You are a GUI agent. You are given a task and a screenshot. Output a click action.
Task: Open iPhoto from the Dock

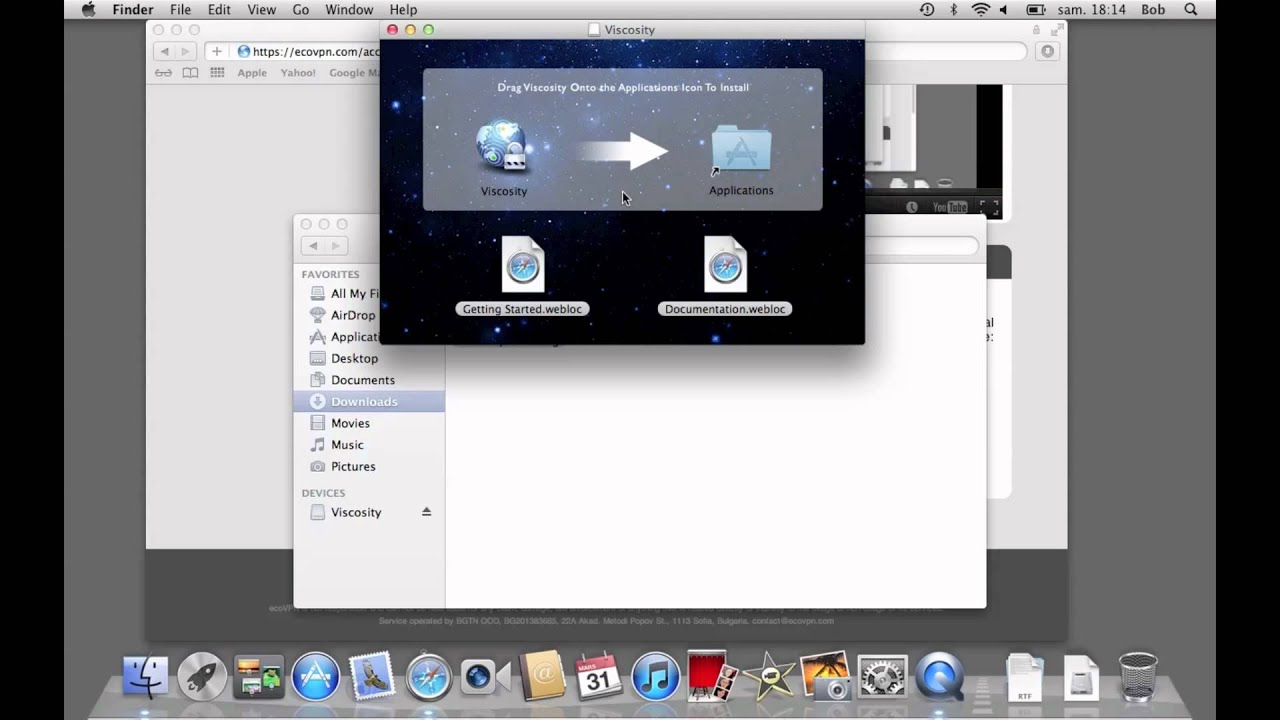825,677
